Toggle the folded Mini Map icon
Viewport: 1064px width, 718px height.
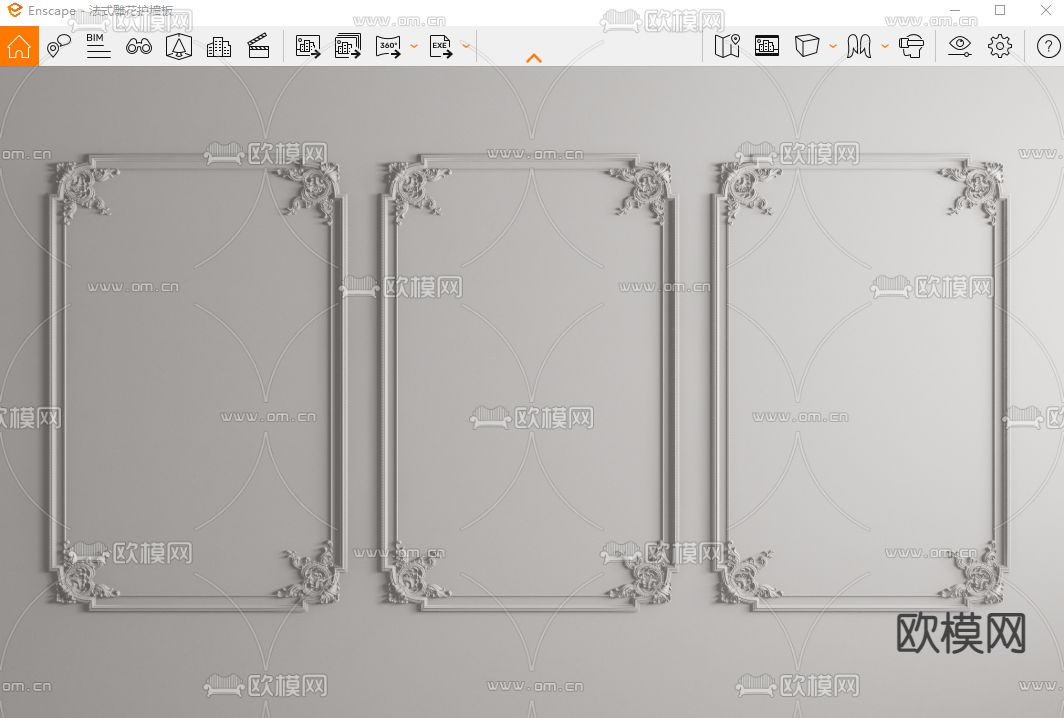[727, 46]
